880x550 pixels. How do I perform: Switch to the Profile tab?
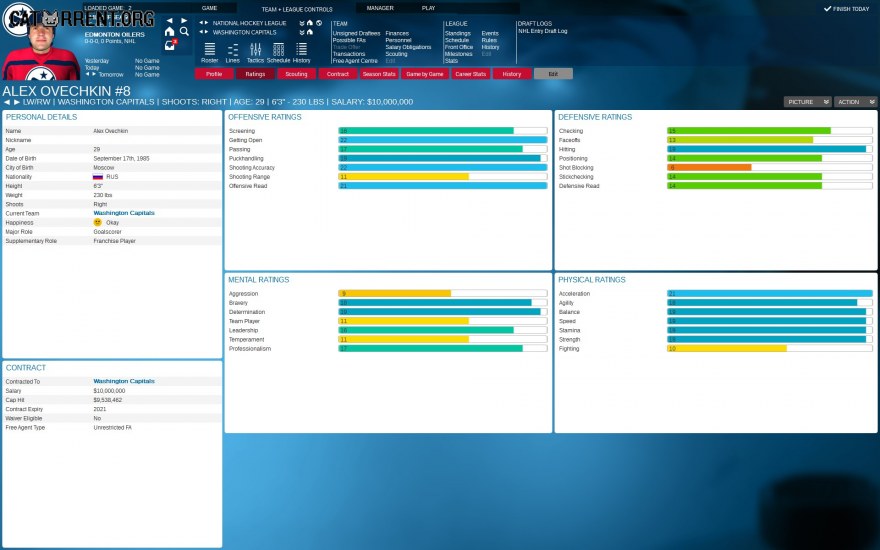tap(214, 74)
